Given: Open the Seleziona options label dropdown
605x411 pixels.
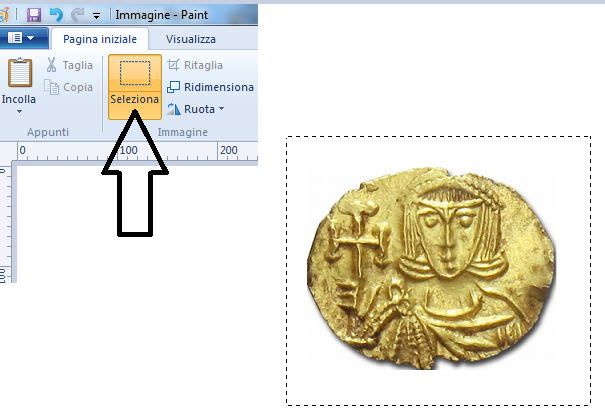Looking at the screenshot, I should tap(135, 105).
